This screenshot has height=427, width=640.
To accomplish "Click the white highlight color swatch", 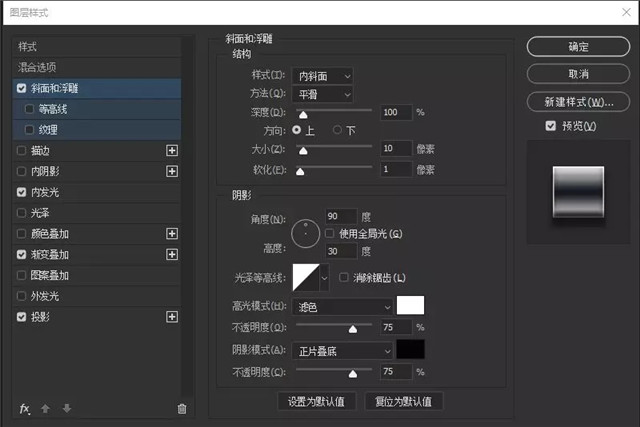I will pos(410,305).
